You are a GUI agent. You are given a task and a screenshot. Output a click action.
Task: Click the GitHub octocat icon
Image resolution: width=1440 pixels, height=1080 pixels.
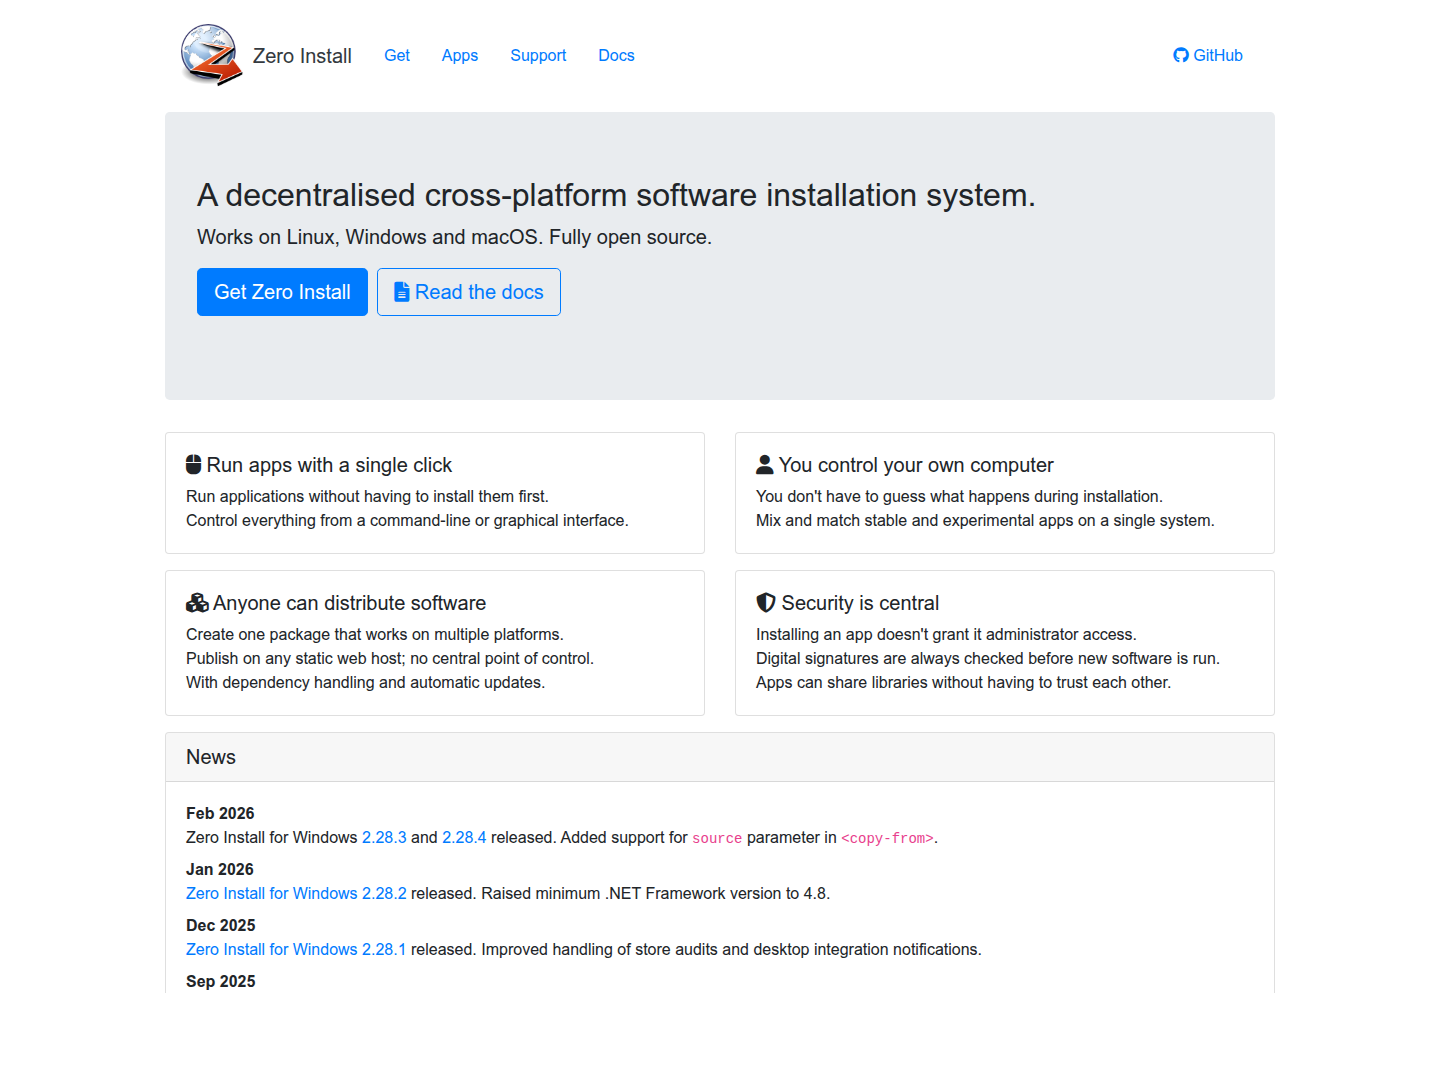pos(1181,55)
